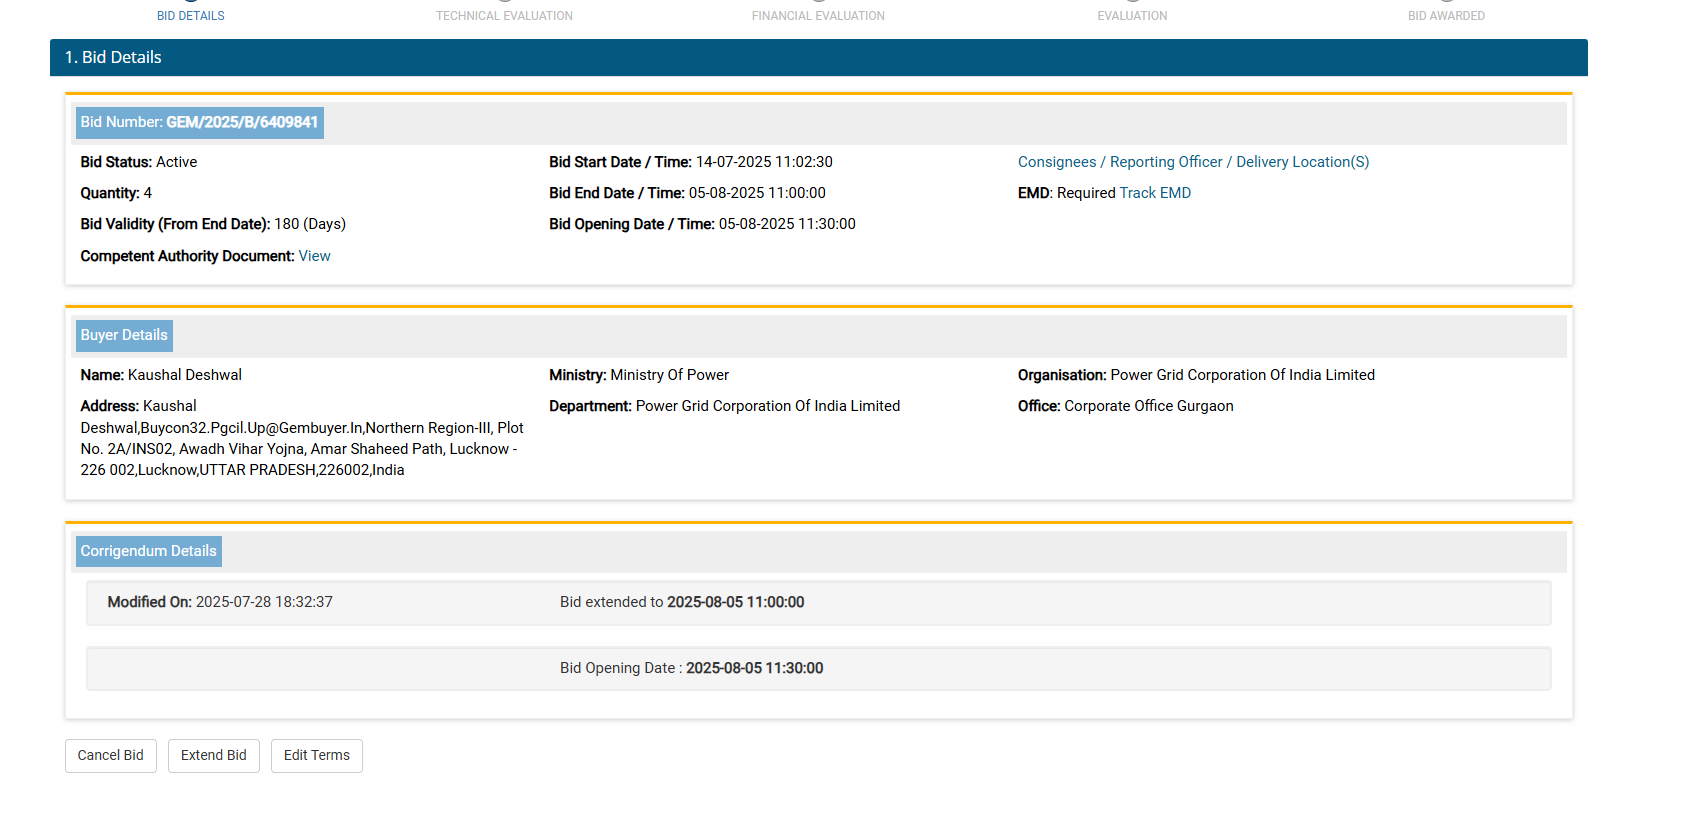View the Competent Authority Document
The image size is (1693, 815).
(x=314, y=256)
